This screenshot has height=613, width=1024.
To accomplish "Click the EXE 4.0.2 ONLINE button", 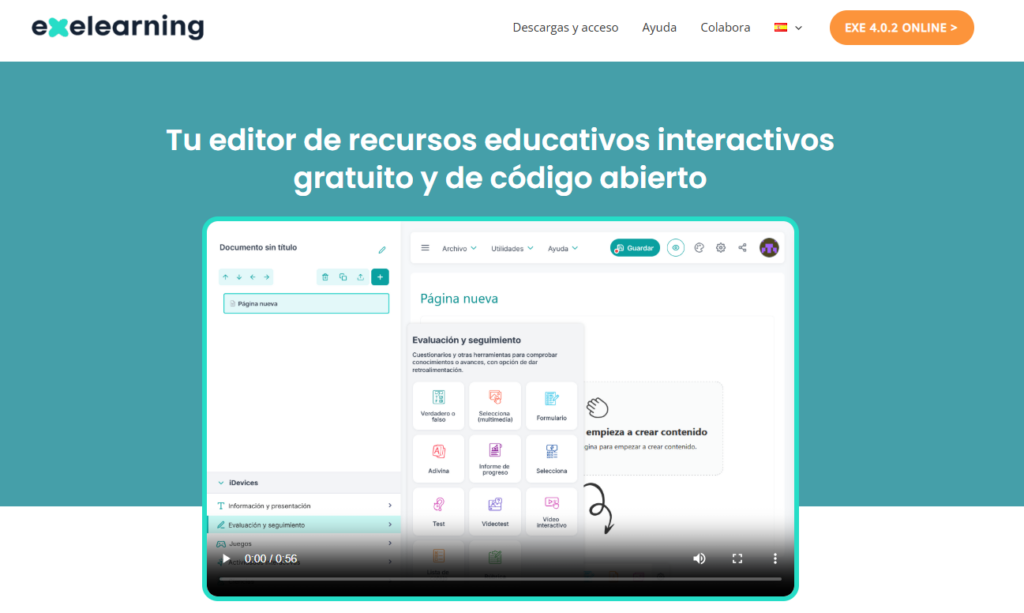I will click(x=901, y=27).
